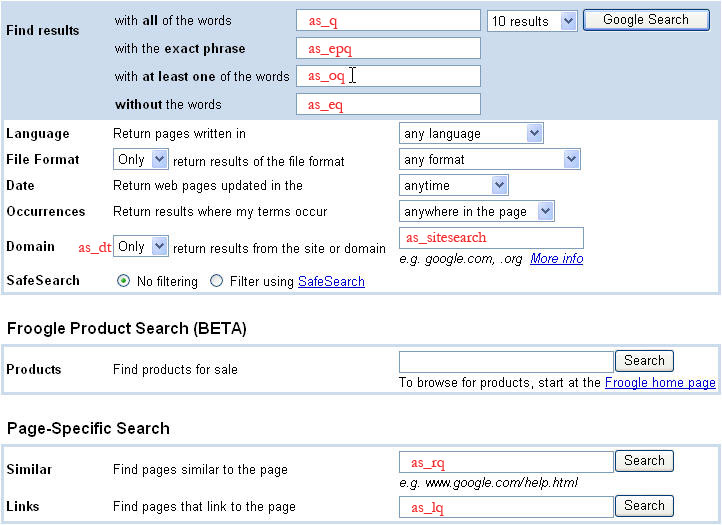Click the site or domain input field
The width and height of the screenshot is (722, 525).
(491, 238)
